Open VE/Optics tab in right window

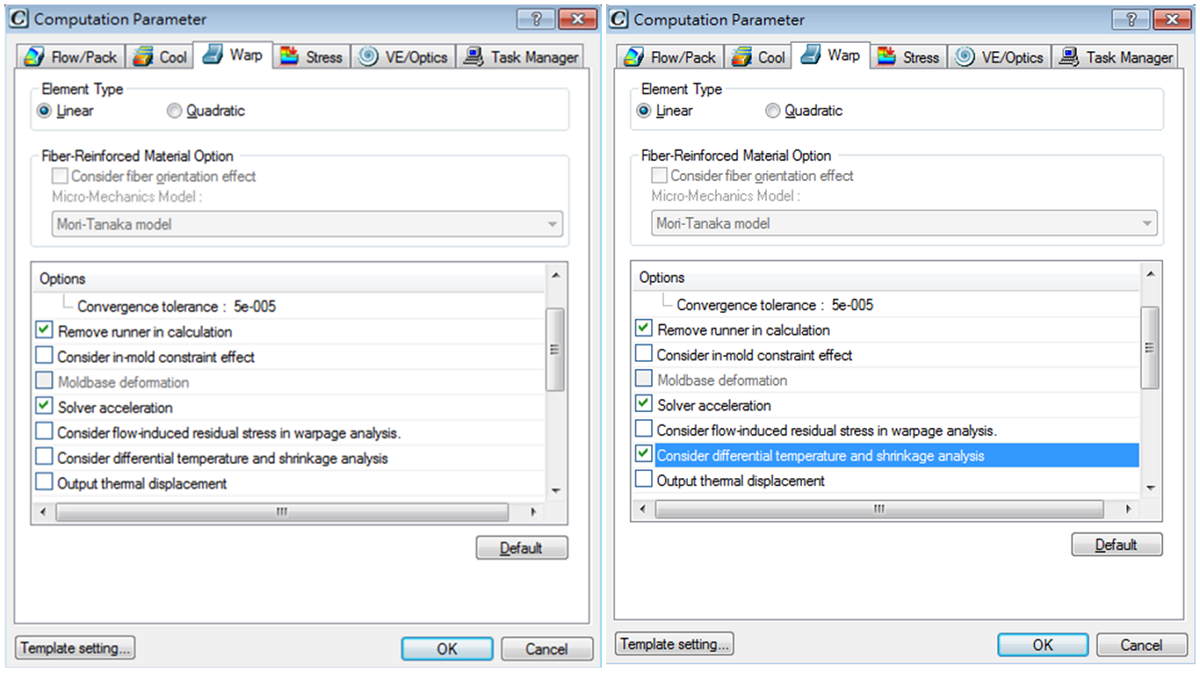[x=1000, y=57]
